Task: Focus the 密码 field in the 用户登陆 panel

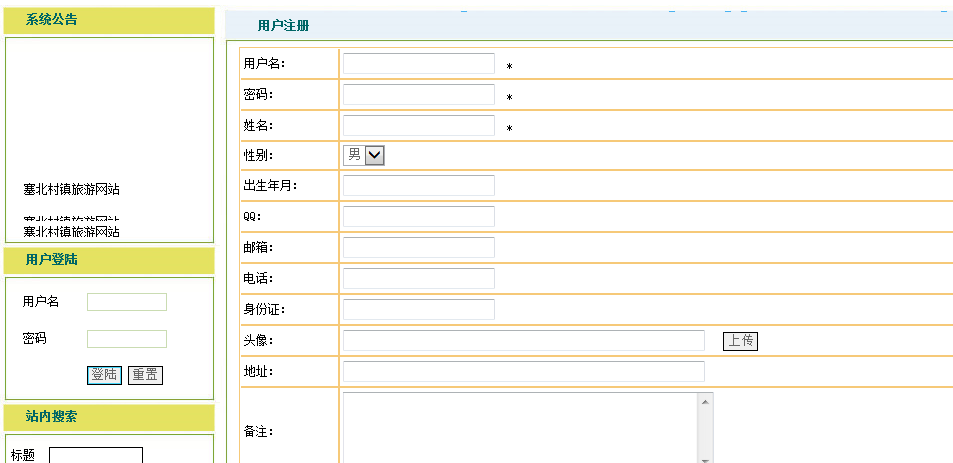Action: point(127,339)
